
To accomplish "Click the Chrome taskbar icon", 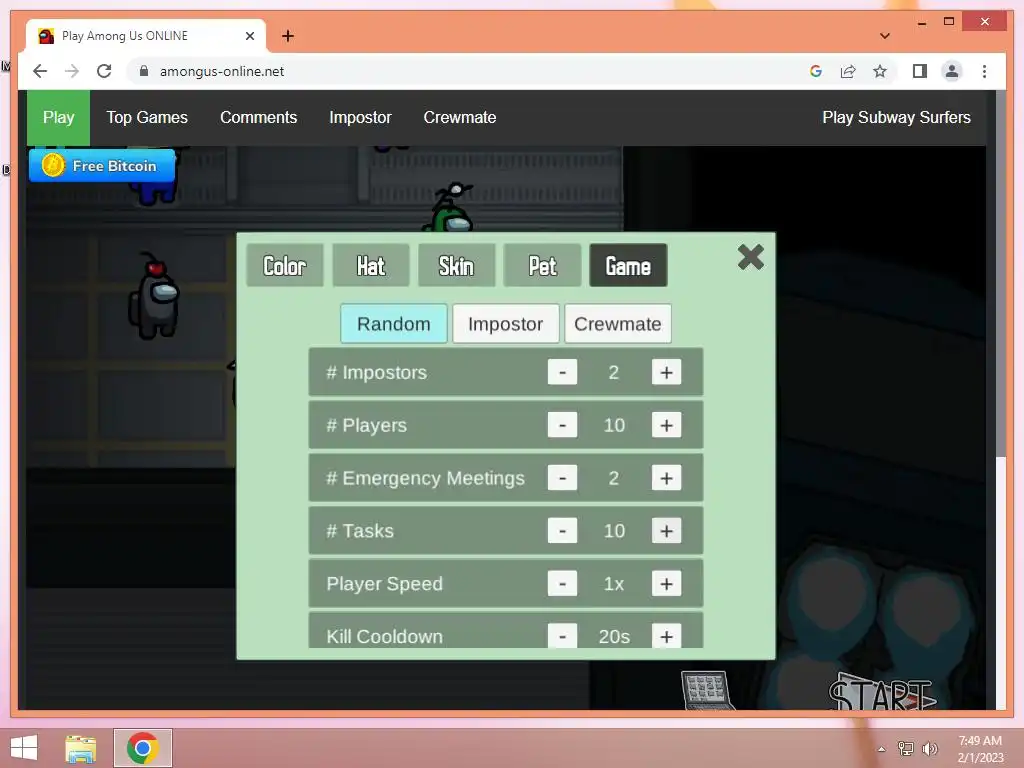I will point(143,748).
